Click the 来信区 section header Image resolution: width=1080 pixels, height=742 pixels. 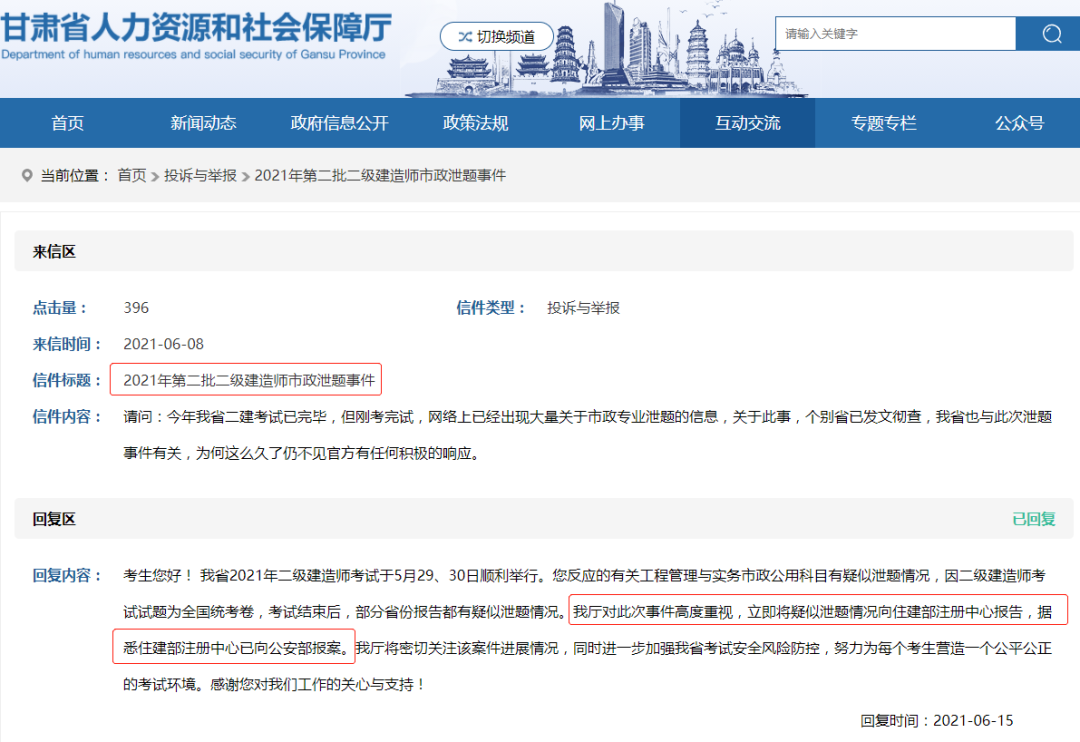point(54,252)
